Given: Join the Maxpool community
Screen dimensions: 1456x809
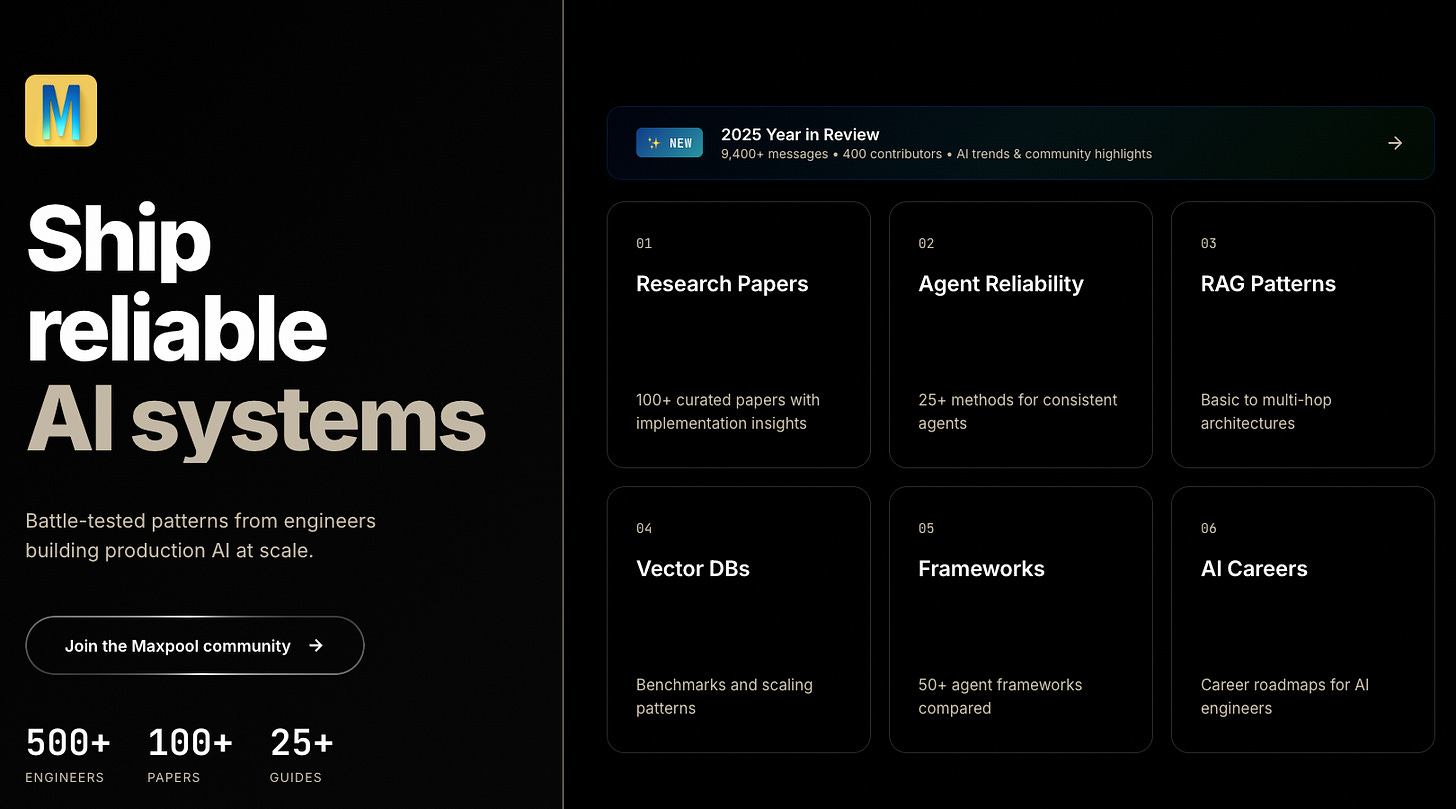Looking at the screenshot, I should tap(195, 646).
